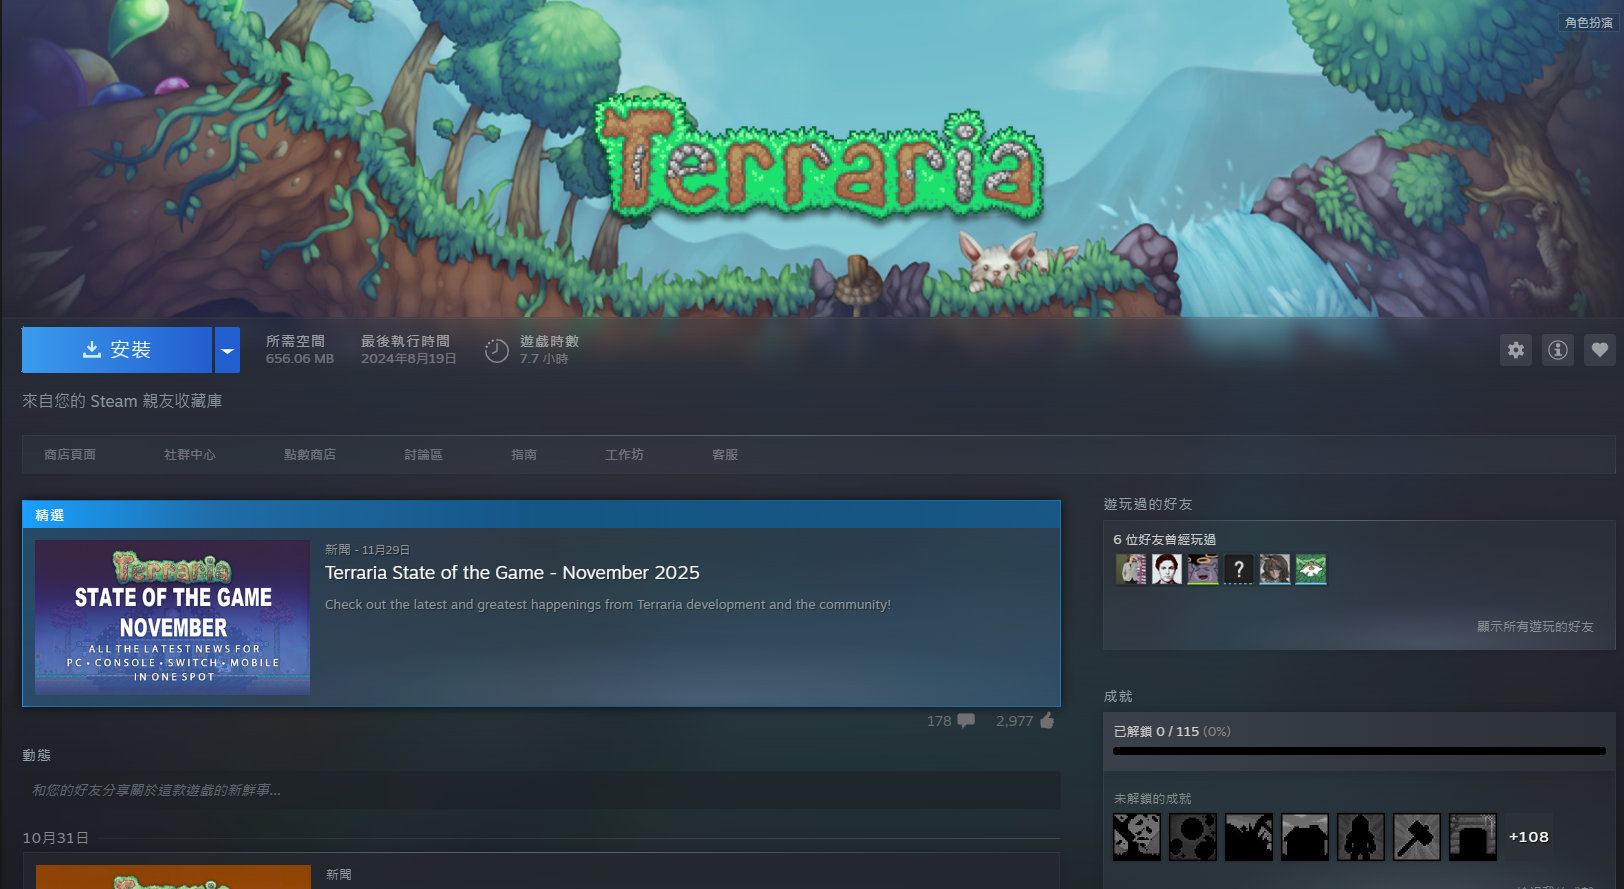Click the achievements progress bar
1624x889 pixels.
(1358, 750)
